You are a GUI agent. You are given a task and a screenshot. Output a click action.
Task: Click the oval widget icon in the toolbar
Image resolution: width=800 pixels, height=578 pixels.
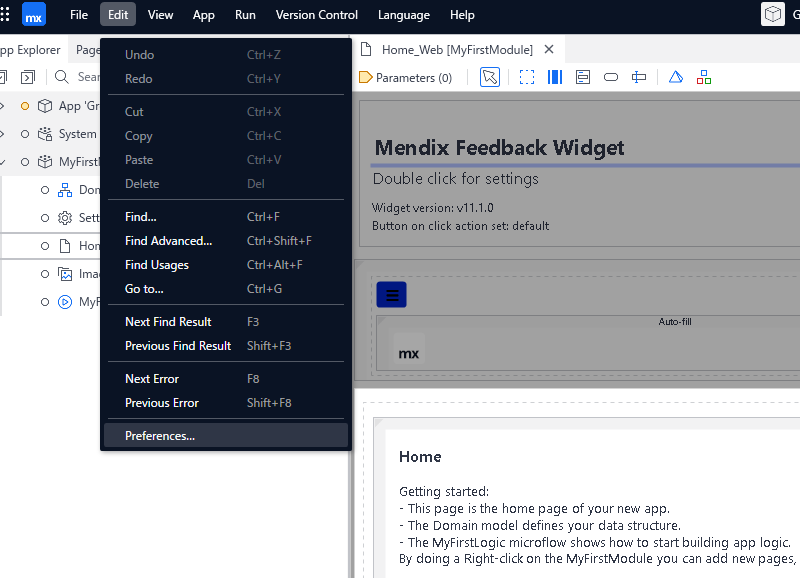[611, 77]
